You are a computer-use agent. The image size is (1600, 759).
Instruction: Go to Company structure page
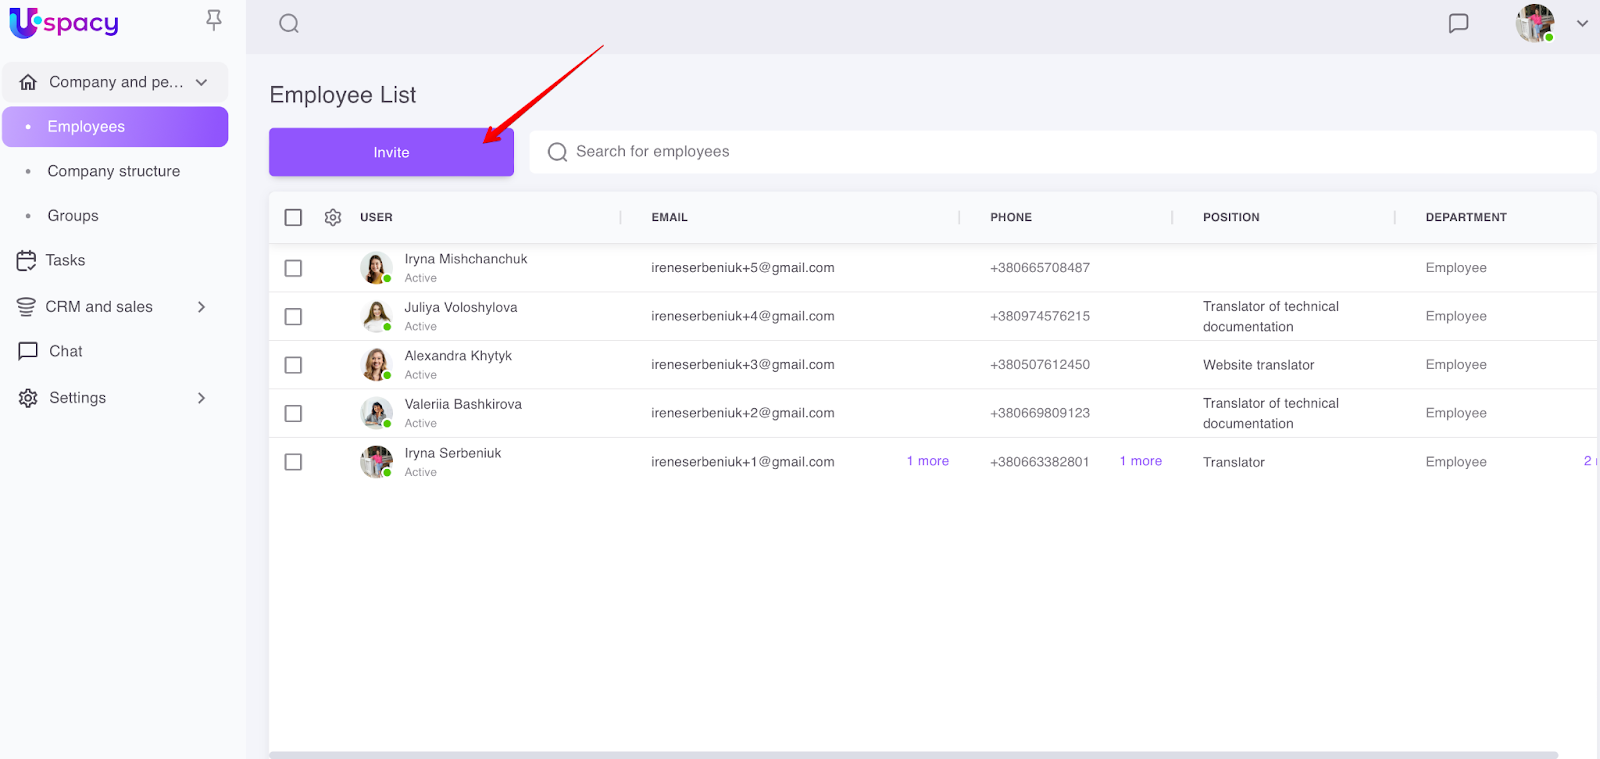pyautogui.click(x=113, y=171)
